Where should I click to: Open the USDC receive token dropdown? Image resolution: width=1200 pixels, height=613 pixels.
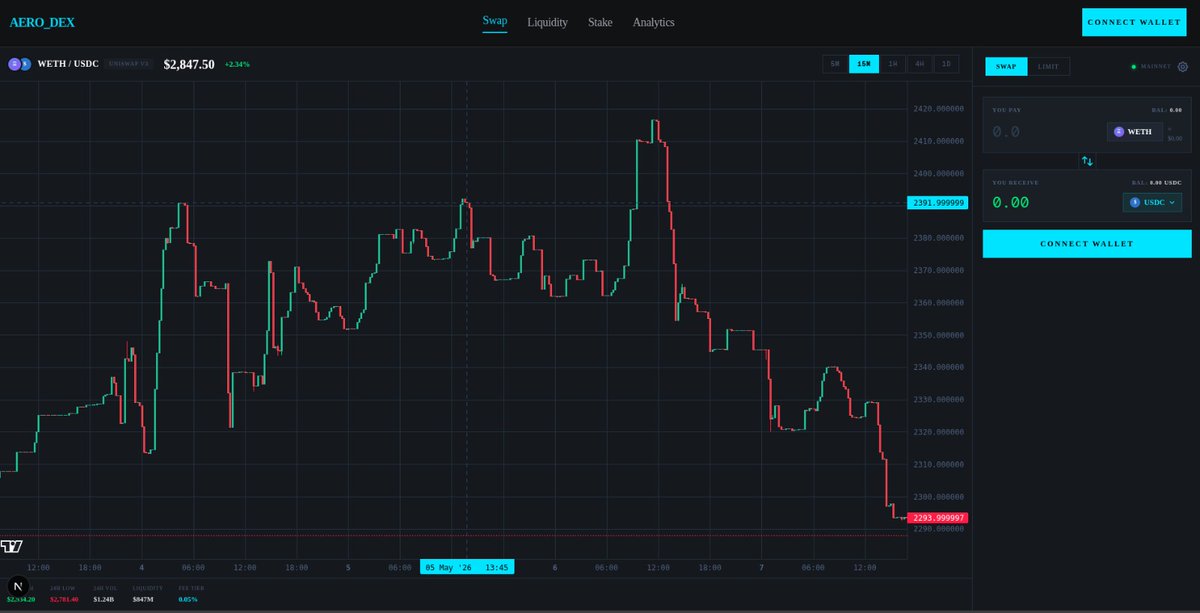click(1152, 202)
